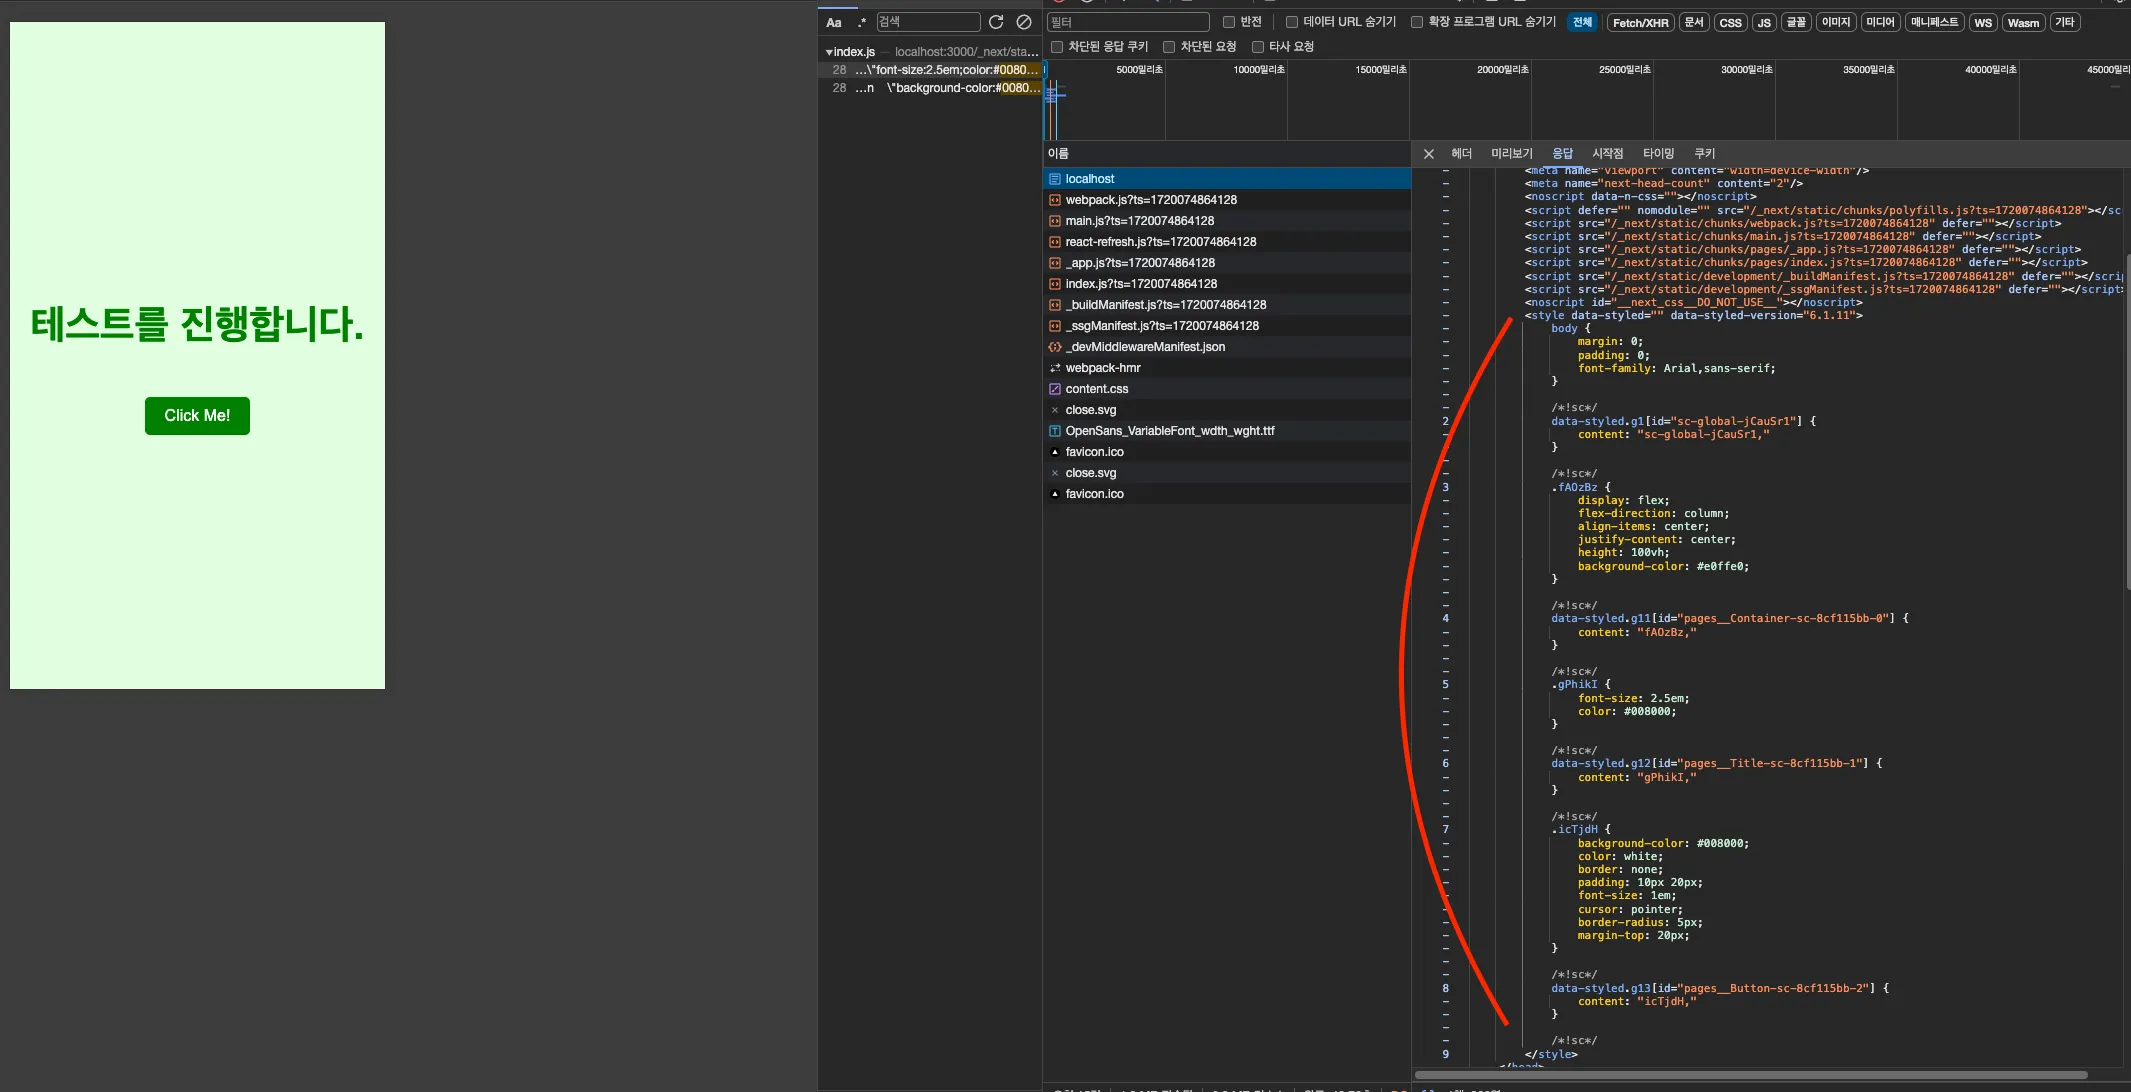Open the 헤더 headers tab
The width and height of the screenshot is (2131, 1092).
(x=1461, y=154)
